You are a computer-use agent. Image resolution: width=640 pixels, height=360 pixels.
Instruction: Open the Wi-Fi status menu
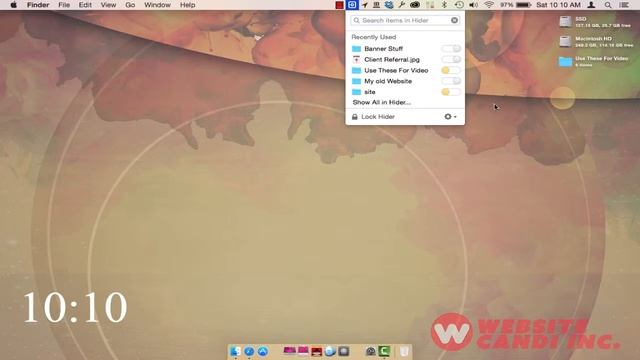[x=489, y=5]
